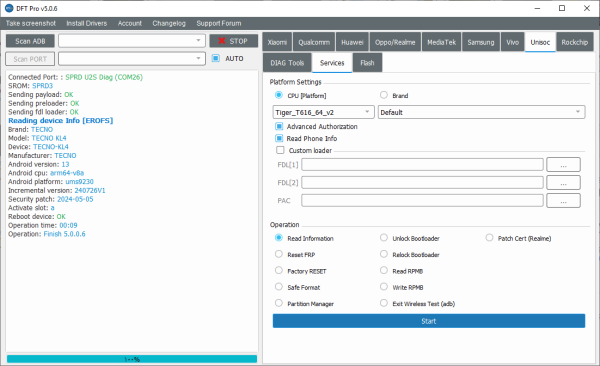Switch to the Huawei tab
The height and width of the screenshot is (366, 600).
[352, 42]
